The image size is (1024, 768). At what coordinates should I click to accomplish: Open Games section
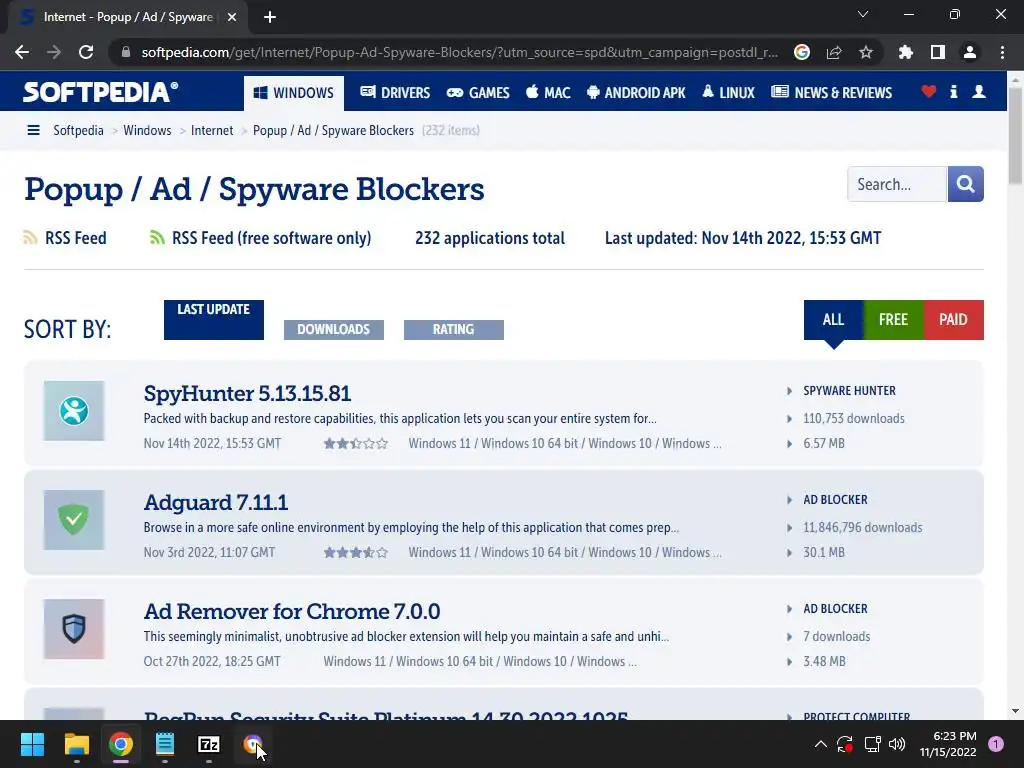[478, 93]
